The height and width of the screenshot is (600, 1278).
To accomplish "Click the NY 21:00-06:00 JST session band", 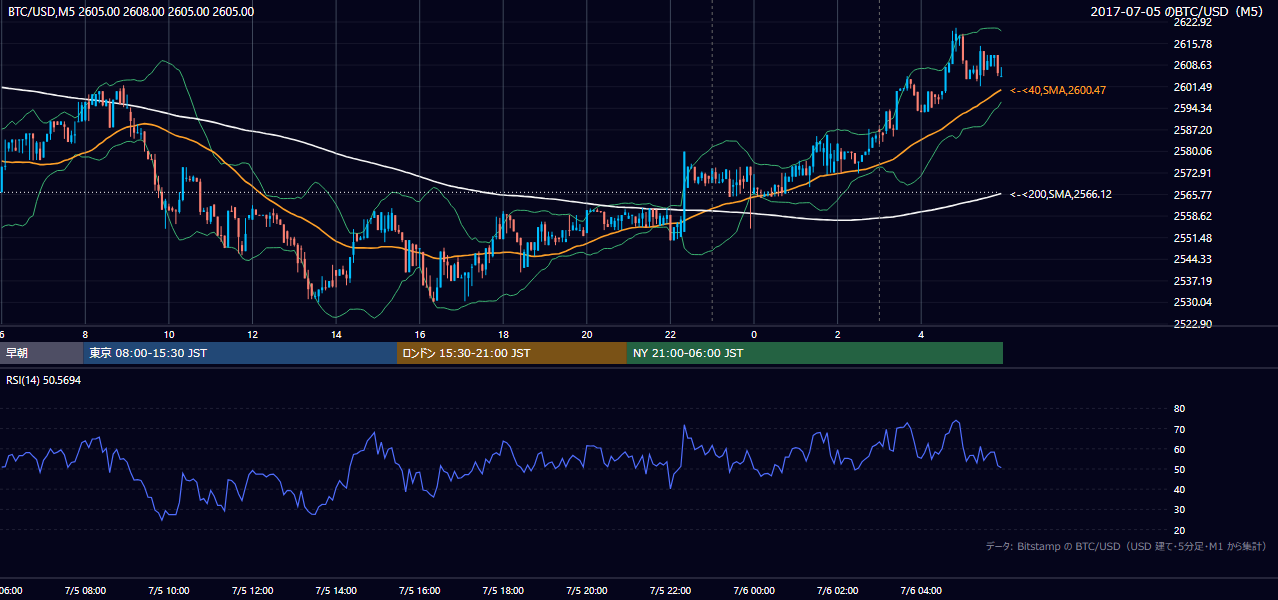I will point(815,353).
